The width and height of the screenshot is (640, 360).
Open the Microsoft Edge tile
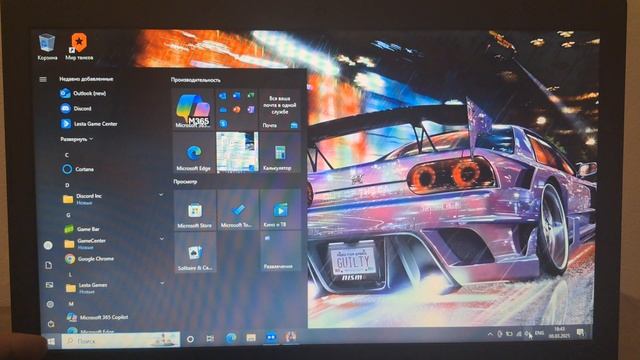(x=193, y=153)
